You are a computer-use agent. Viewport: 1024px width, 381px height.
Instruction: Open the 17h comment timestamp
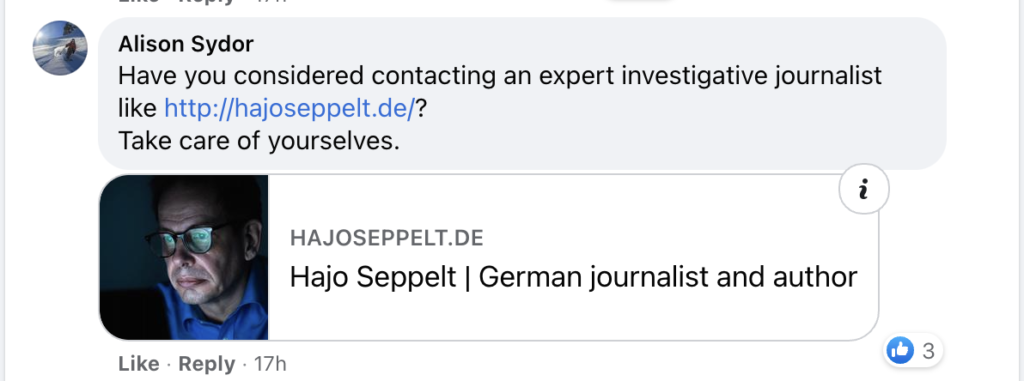(x=270, y=363)
